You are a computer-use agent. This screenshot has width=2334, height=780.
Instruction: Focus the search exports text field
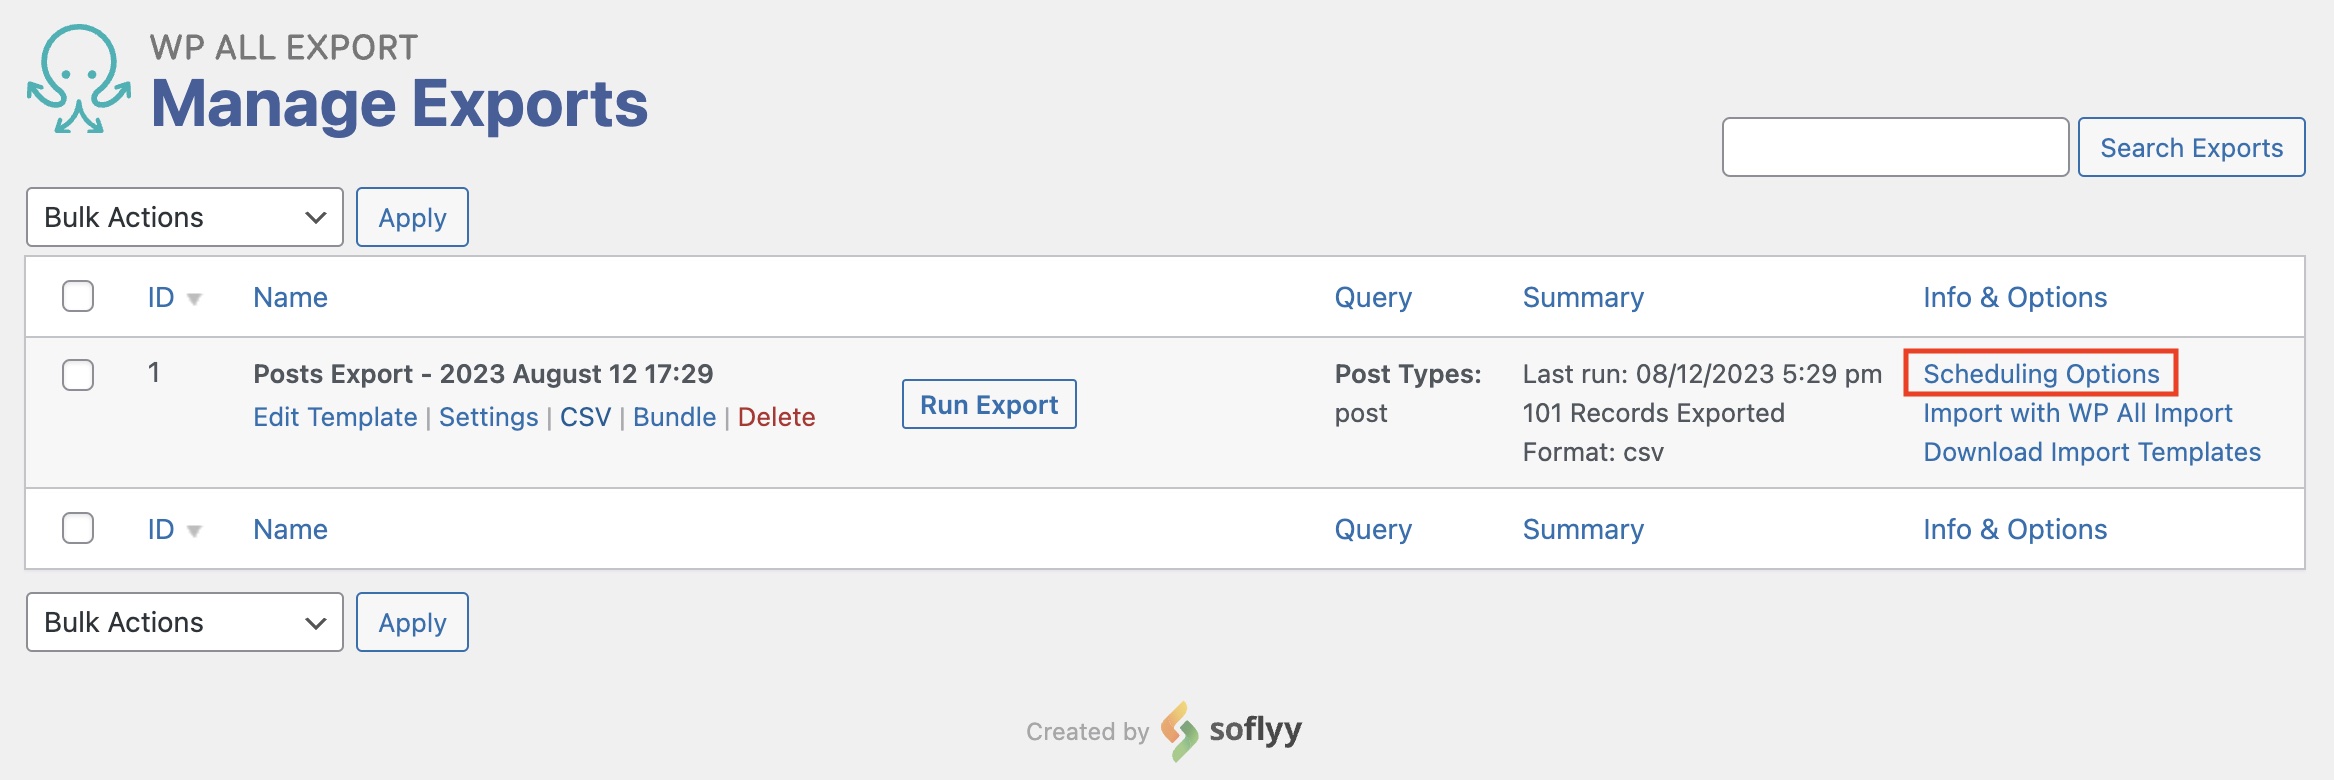coord(1895,148)
